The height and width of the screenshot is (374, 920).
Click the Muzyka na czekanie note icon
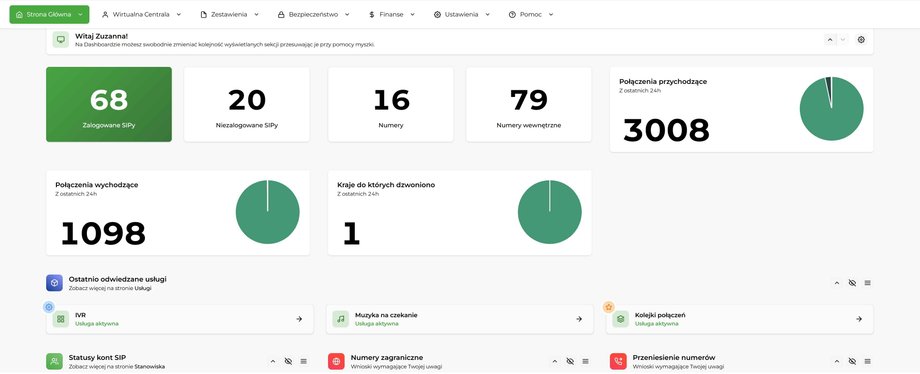tap(340, 319)
